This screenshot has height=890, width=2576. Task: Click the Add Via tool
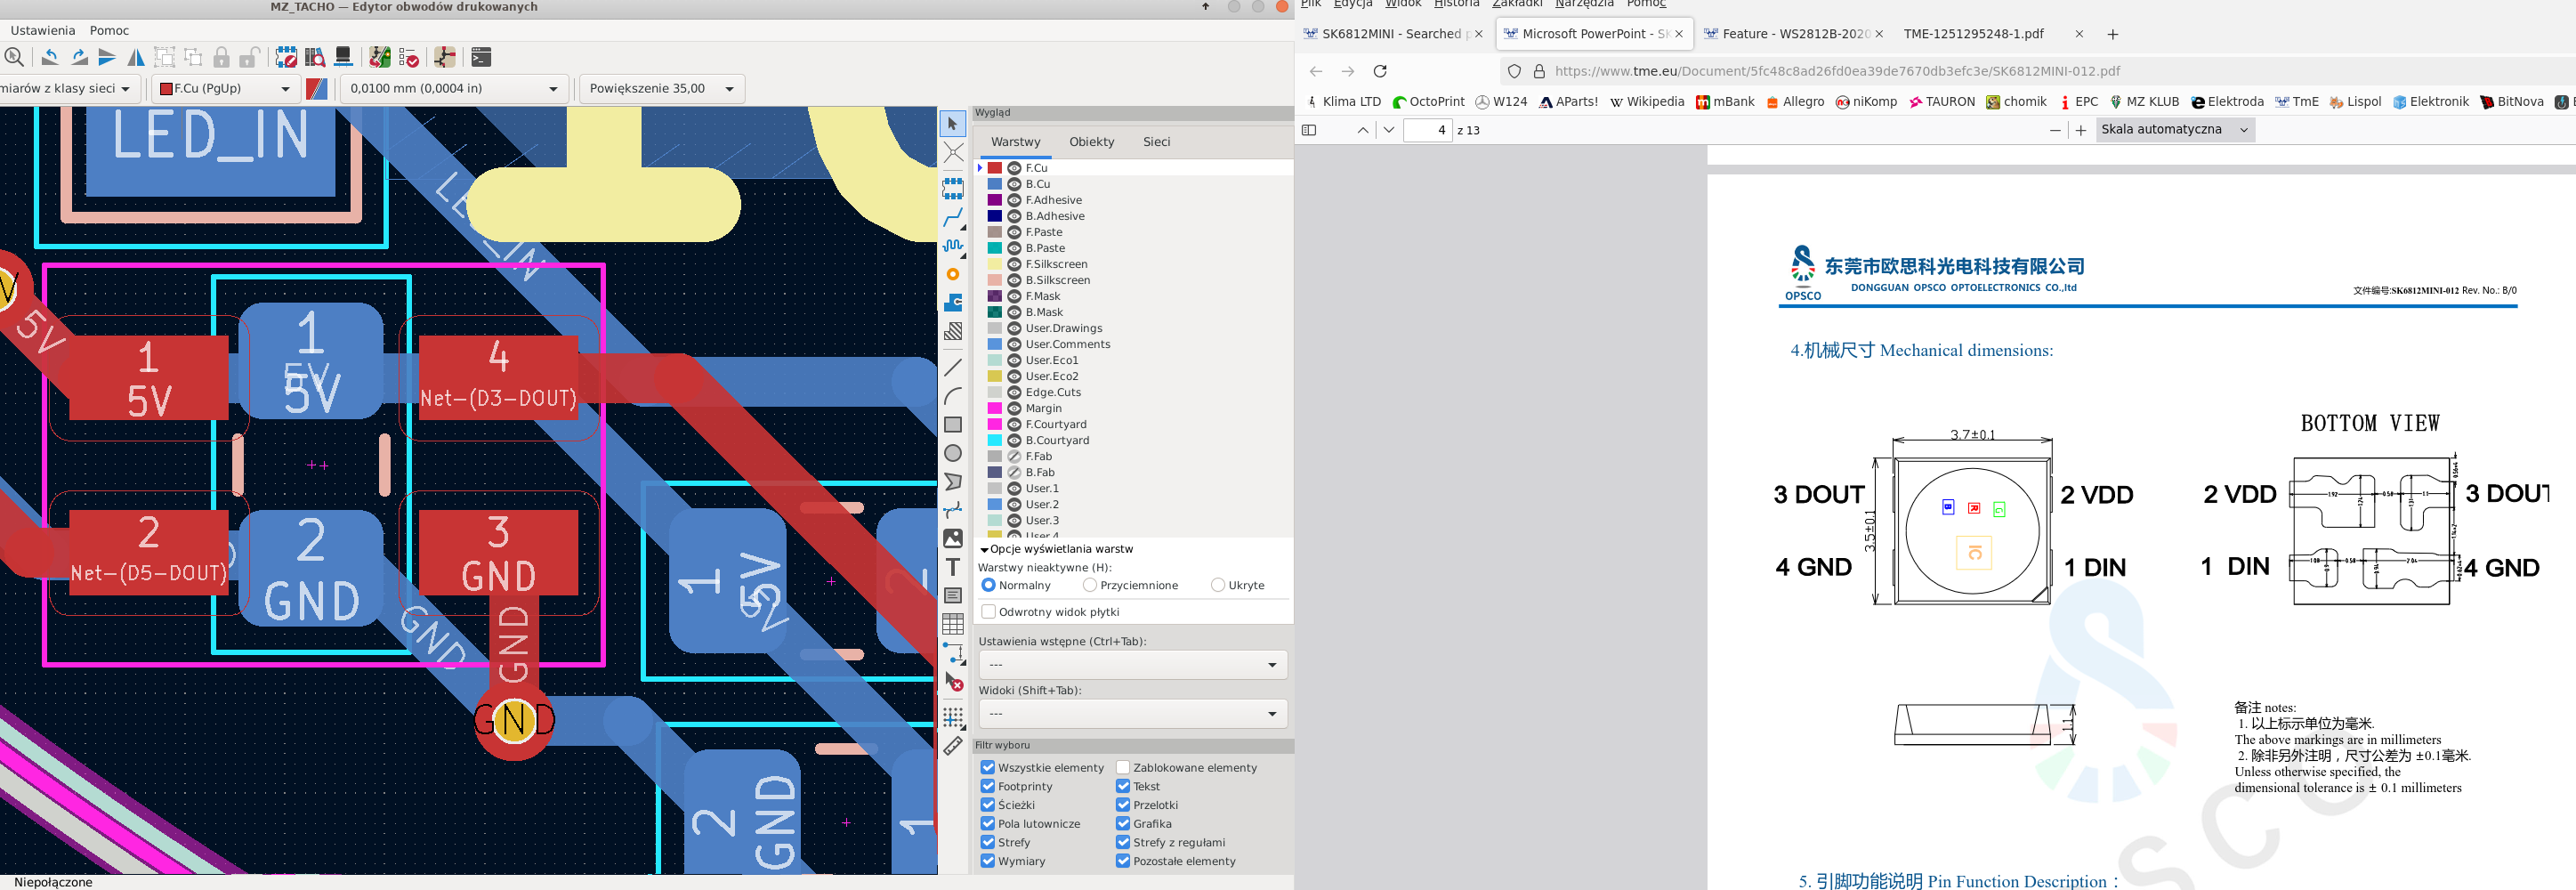click(x=953, y=274)
